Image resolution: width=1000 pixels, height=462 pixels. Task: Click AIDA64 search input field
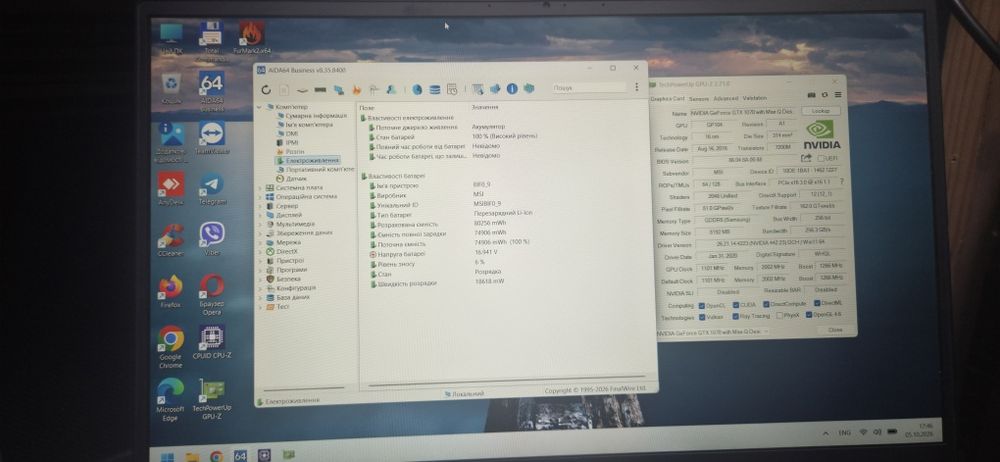coord(589,87)
